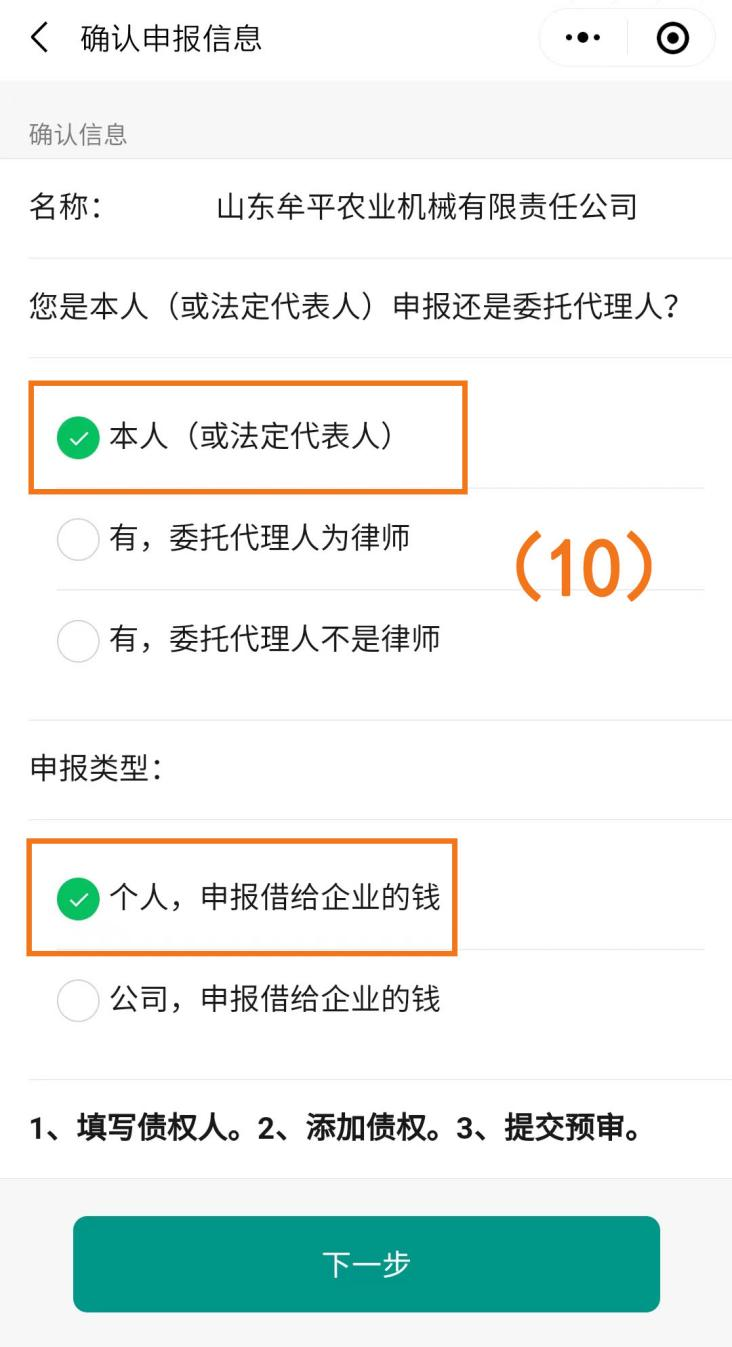Tap the 申报类型 label
732x1347 pixels.
pyautogui.click(x=96, y=769)
